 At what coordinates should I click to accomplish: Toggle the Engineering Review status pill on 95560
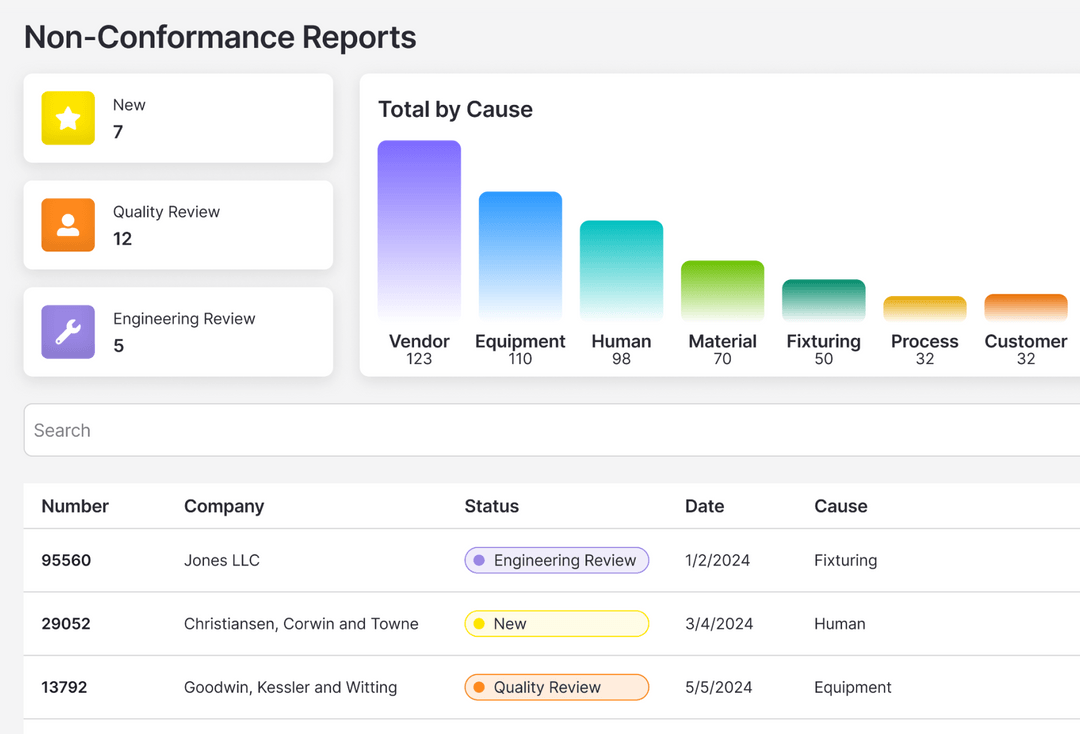[556, 560]
